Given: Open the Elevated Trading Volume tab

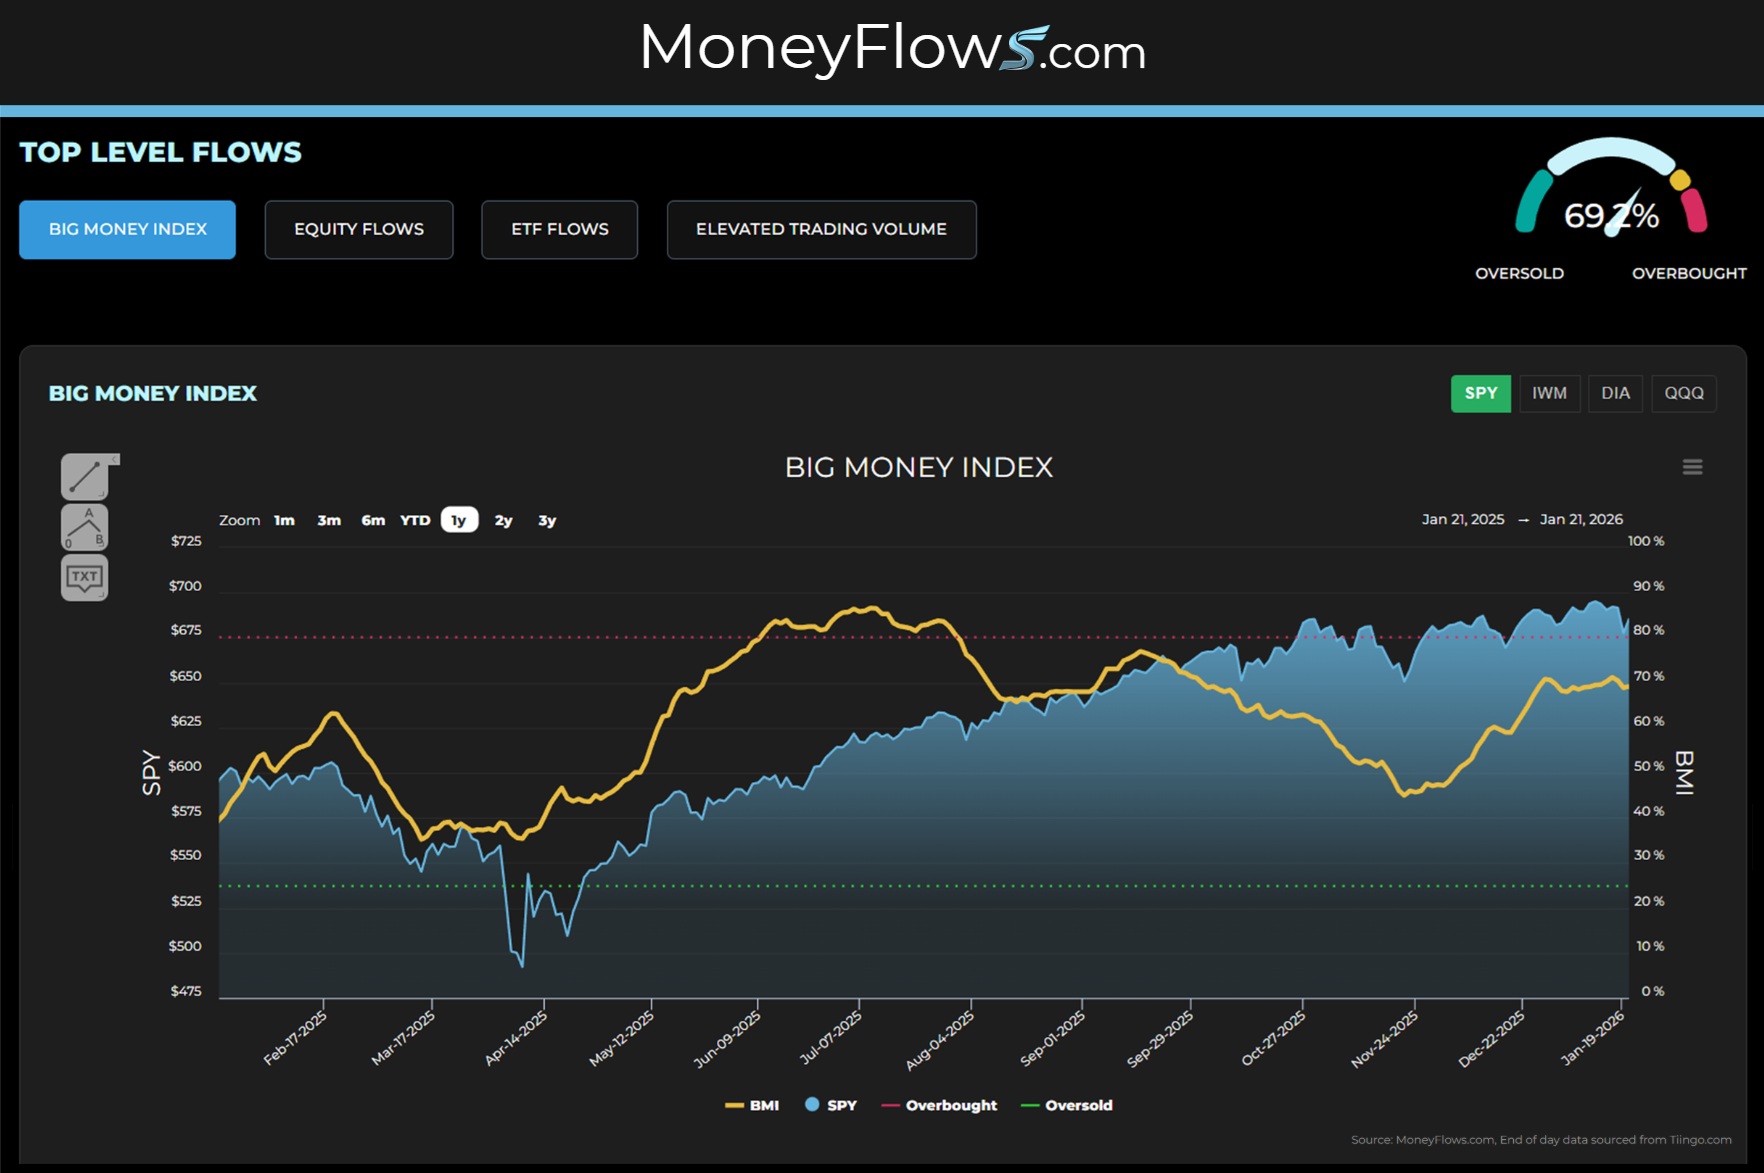Looking at the screenshot, I should tap(821, 229).
